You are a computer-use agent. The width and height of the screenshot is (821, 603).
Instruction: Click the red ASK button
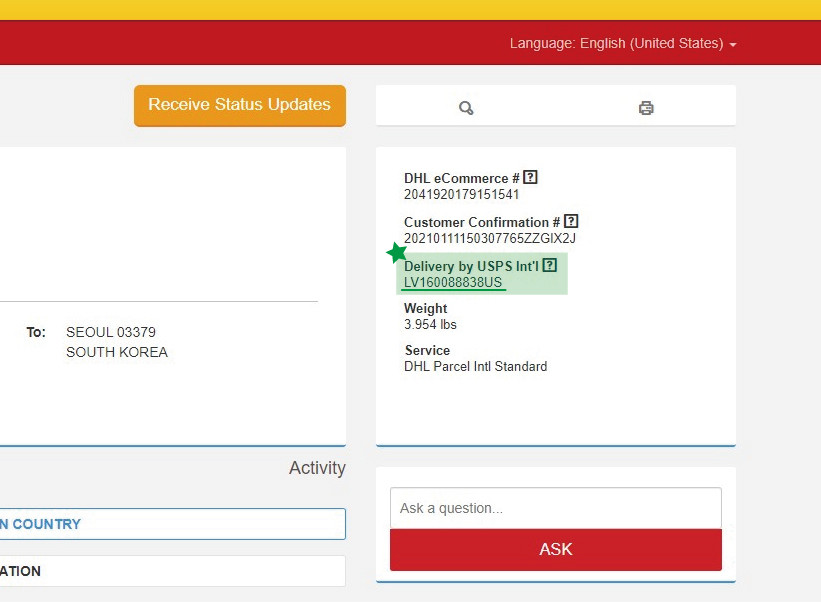click(556, 550)
